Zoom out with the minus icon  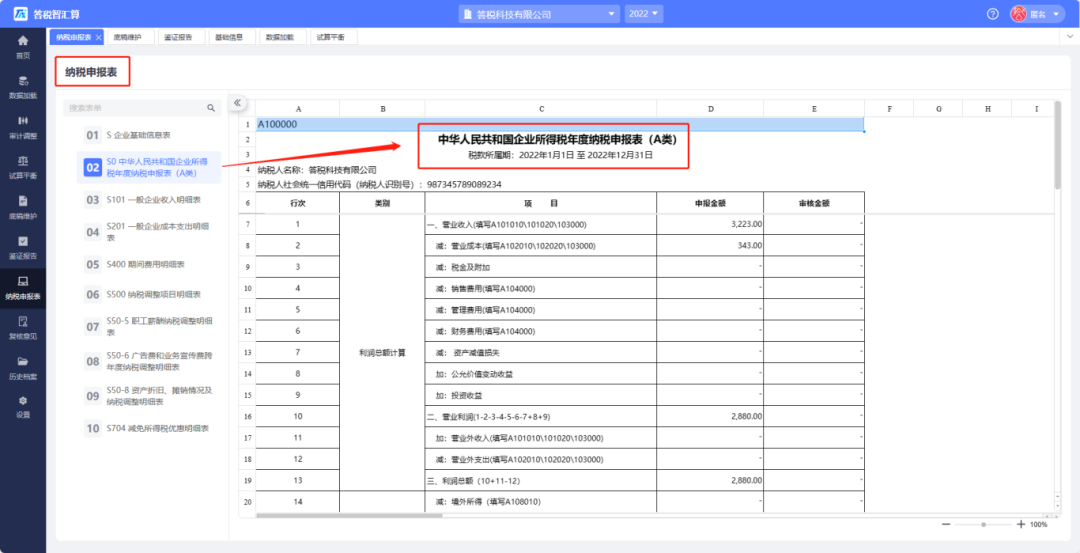coord(946,524)
